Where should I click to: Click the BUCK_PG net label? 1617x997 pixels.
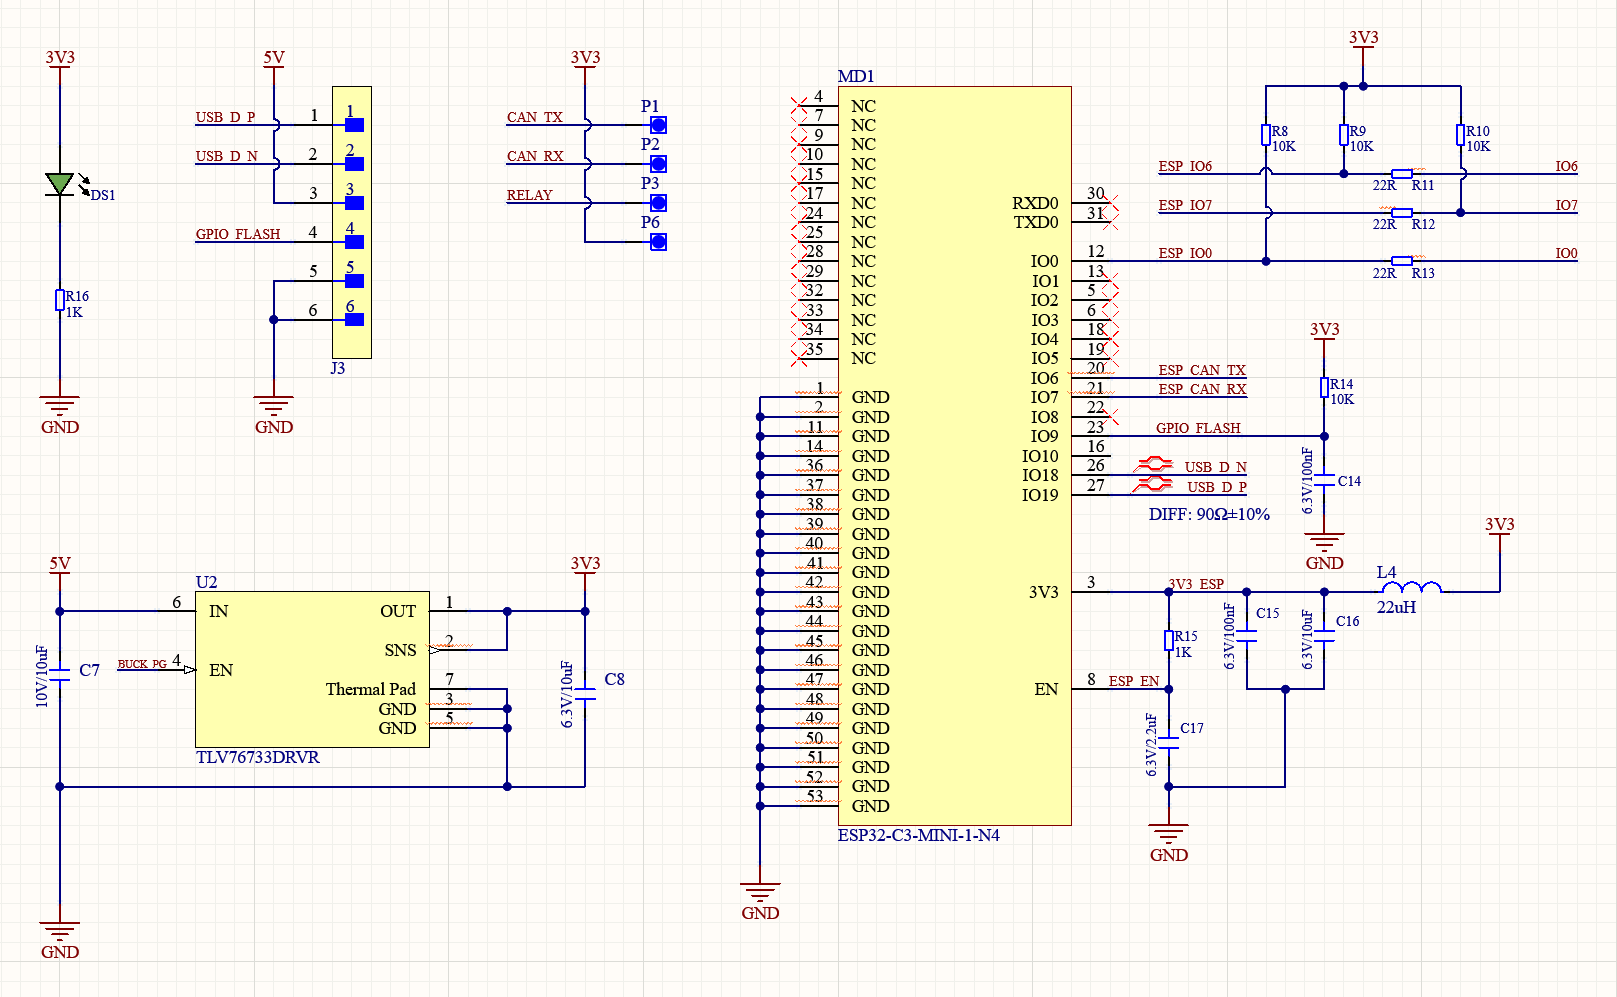[x=142, y=664]
